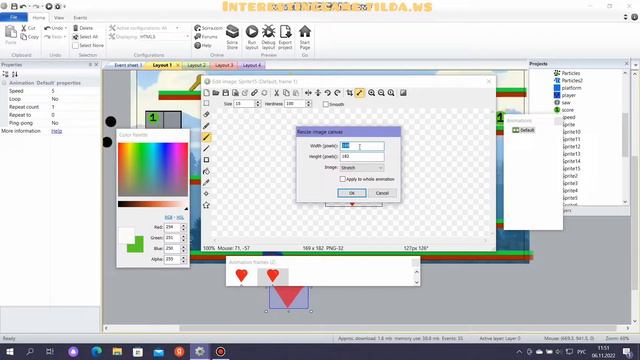Screen dimensions: 640x360
Task: Enable the Smooth checkbox
Action: 326,104
